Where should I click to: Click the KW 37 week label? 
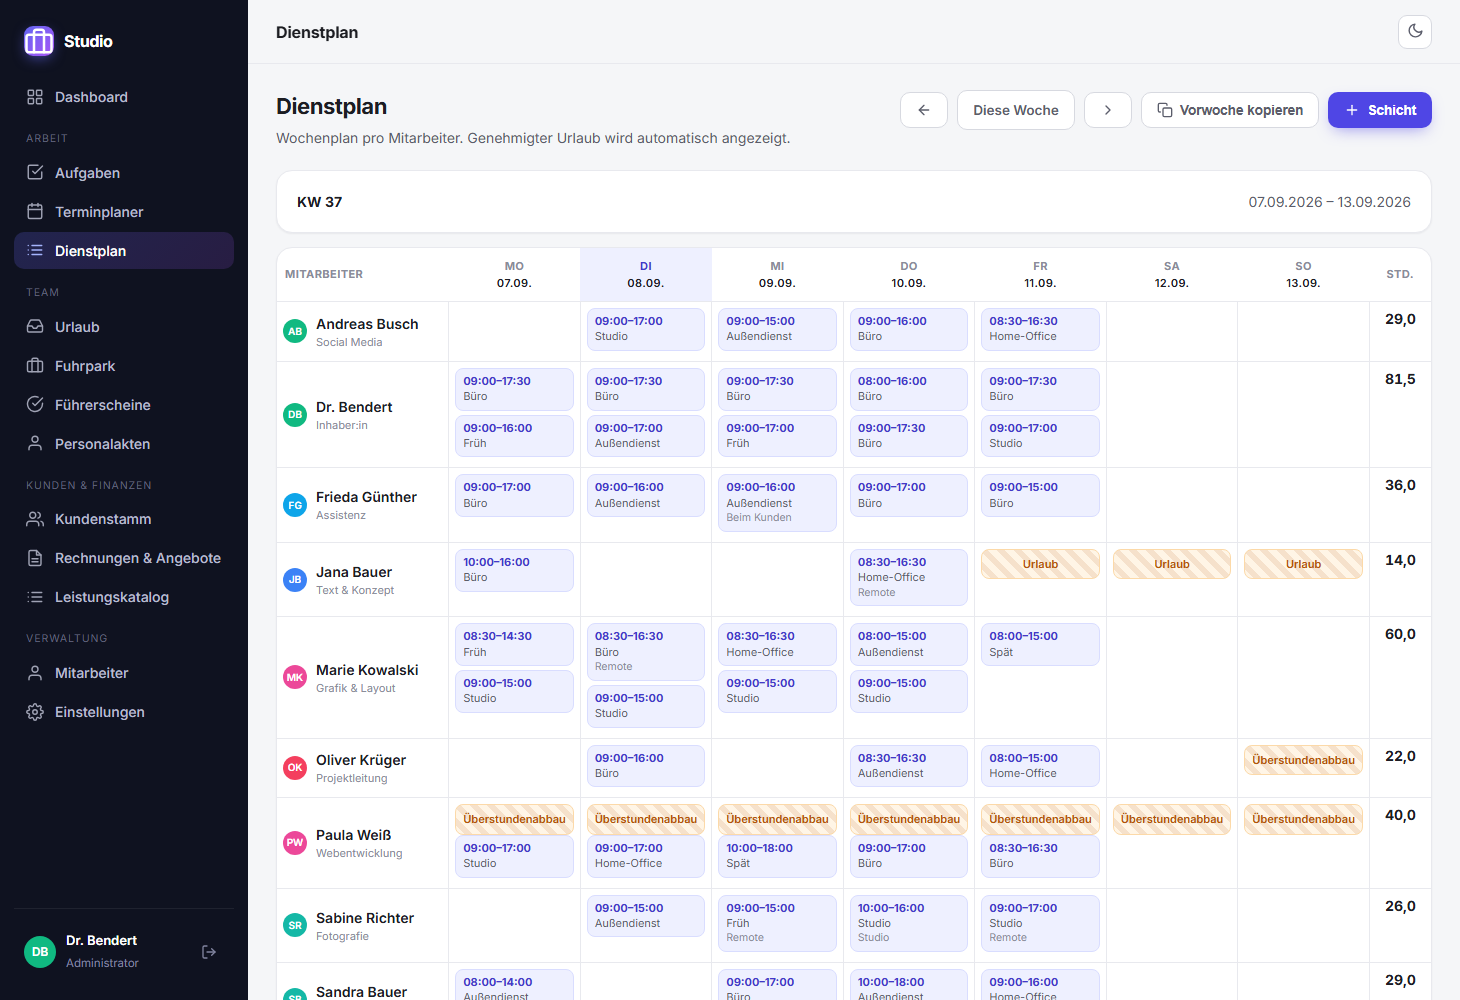(x=320, y=202)
